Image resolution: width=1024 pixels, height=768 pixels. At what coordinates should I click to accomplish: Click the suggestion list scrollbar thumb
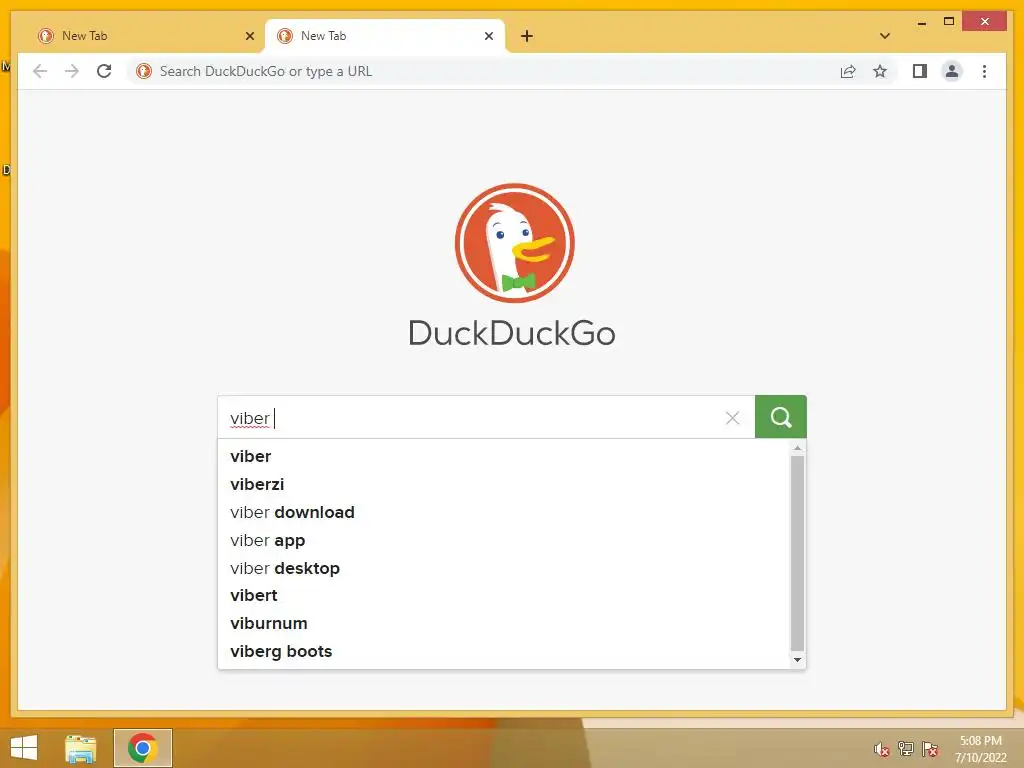click(797, 553)
